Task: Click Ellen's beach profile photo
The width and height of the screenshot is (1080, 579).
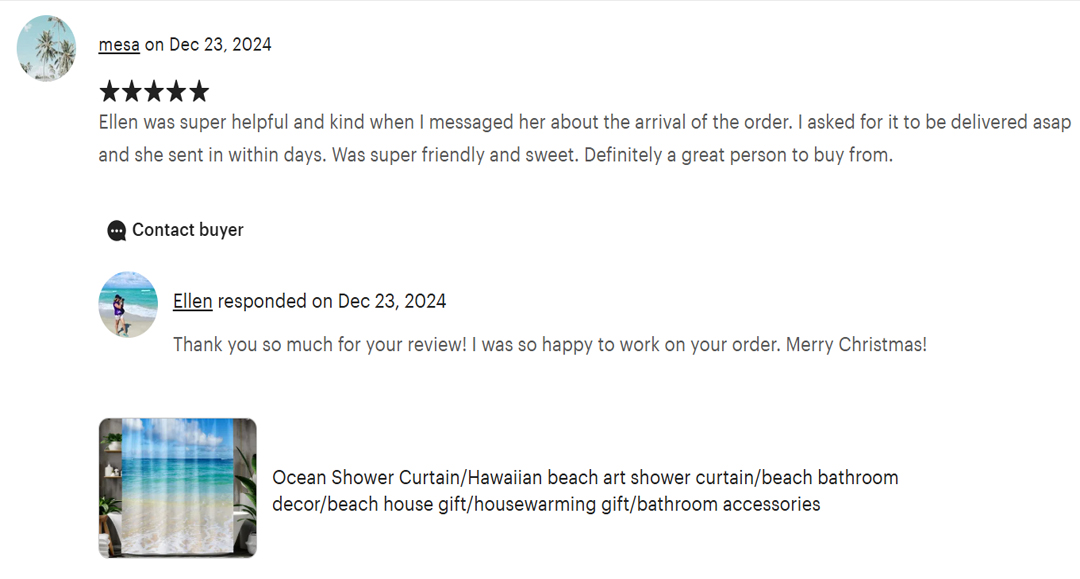Action: tap(128, 304)
